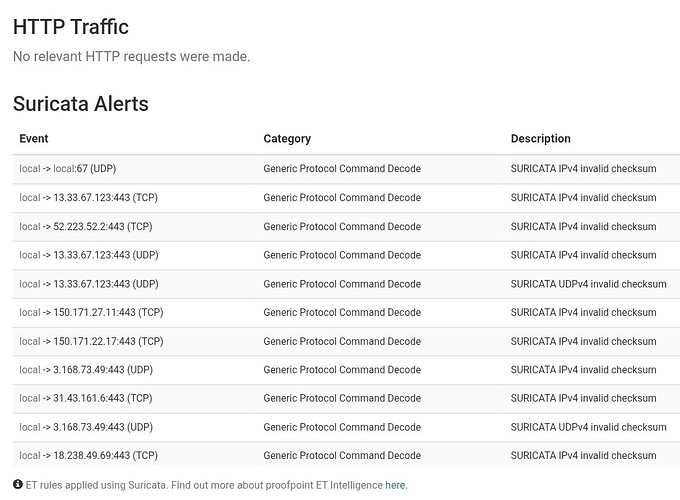Click the Suricata Alerts heading
Screen dimensions: 680x500
(x=81, y=103)
